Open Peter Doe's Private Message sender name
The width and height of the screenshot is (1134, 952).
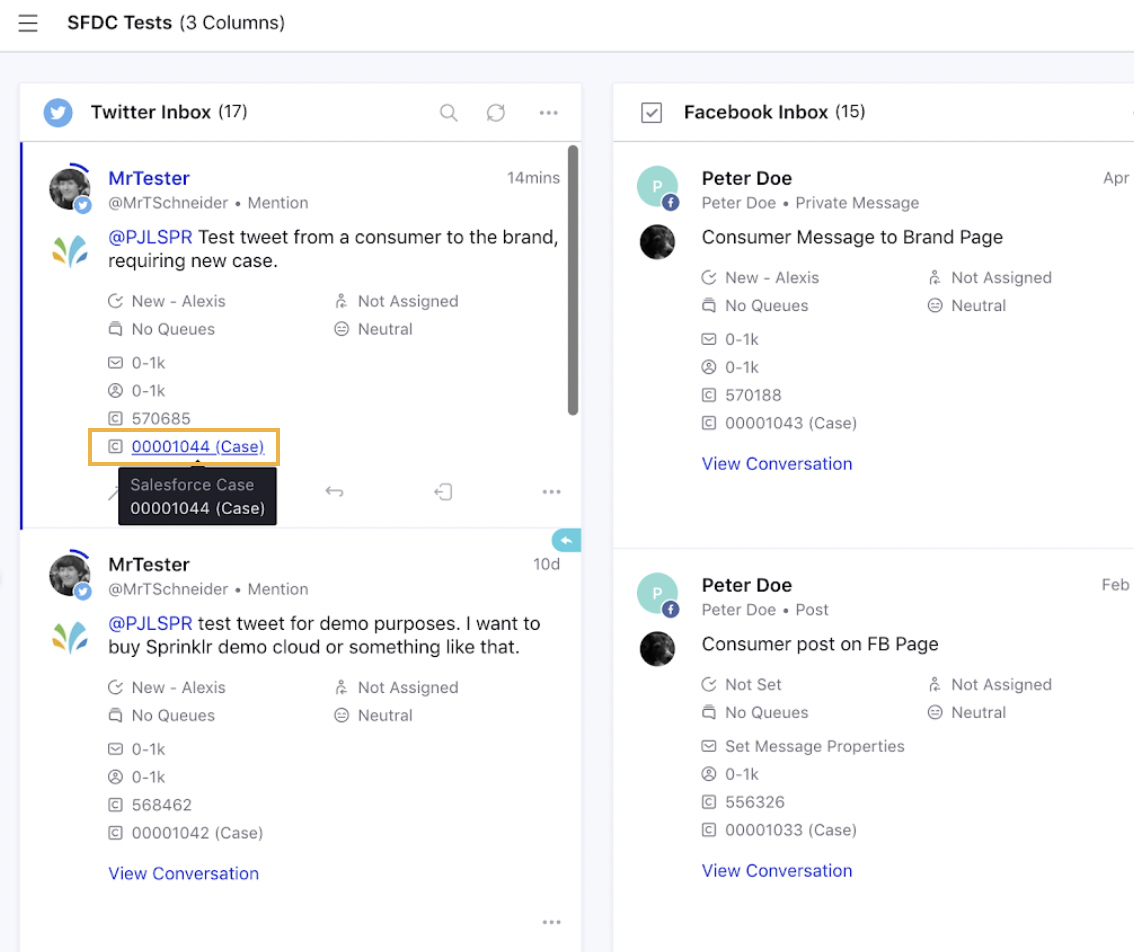click(746, 178)
